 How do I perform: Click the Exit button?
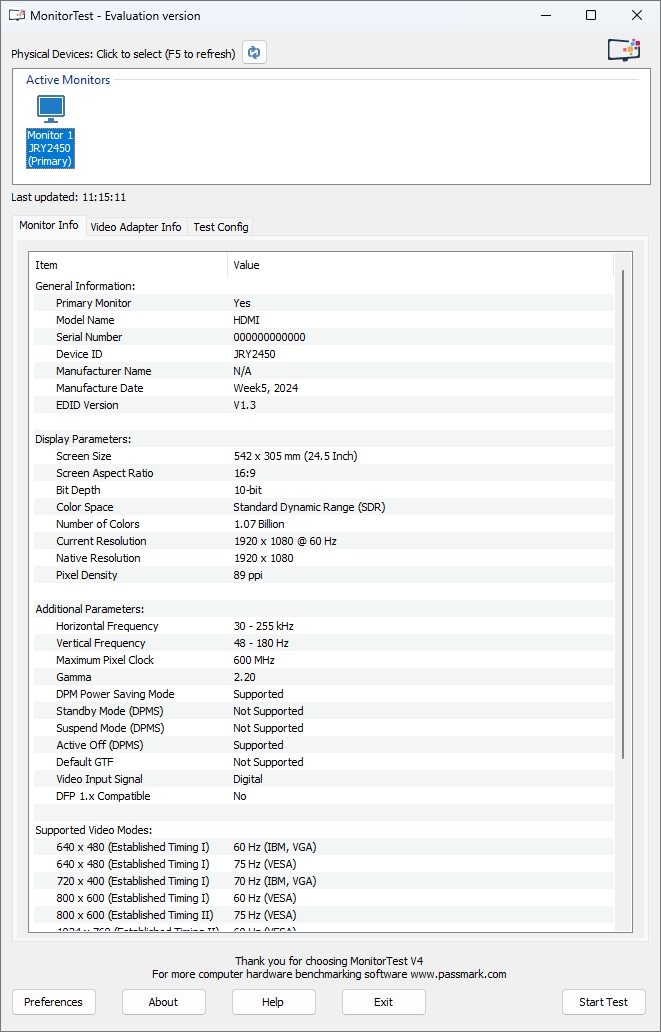click(383, 1002)
